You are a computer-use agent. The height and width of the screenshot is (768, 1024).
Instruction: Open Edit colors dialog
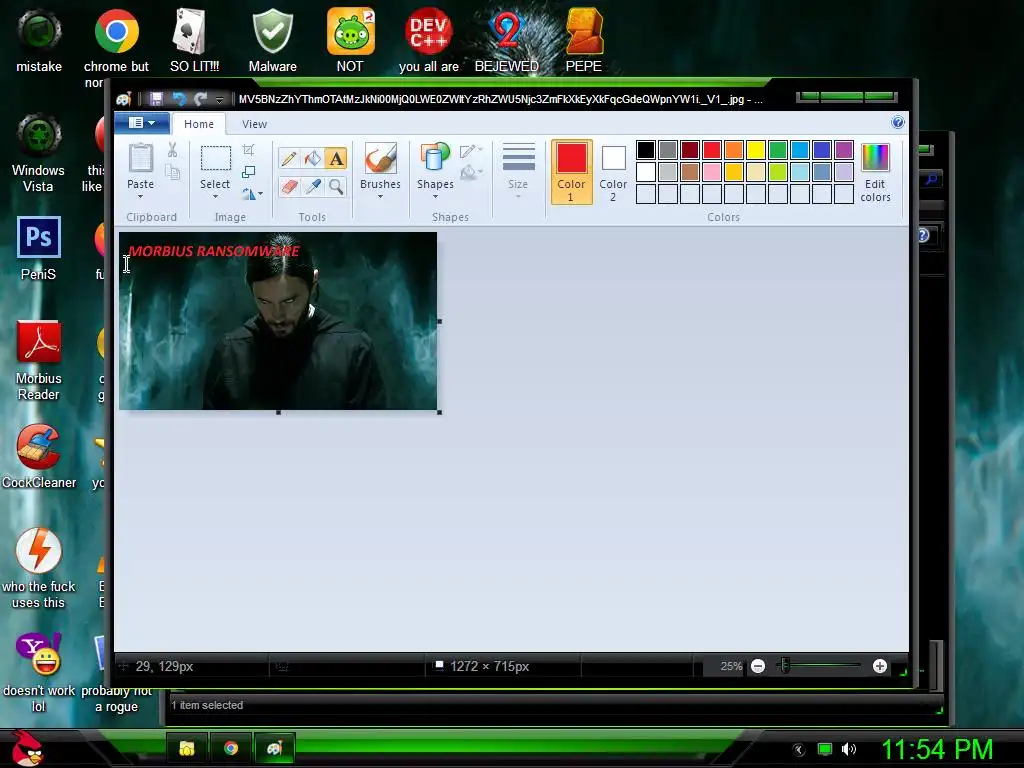[875, 172]
